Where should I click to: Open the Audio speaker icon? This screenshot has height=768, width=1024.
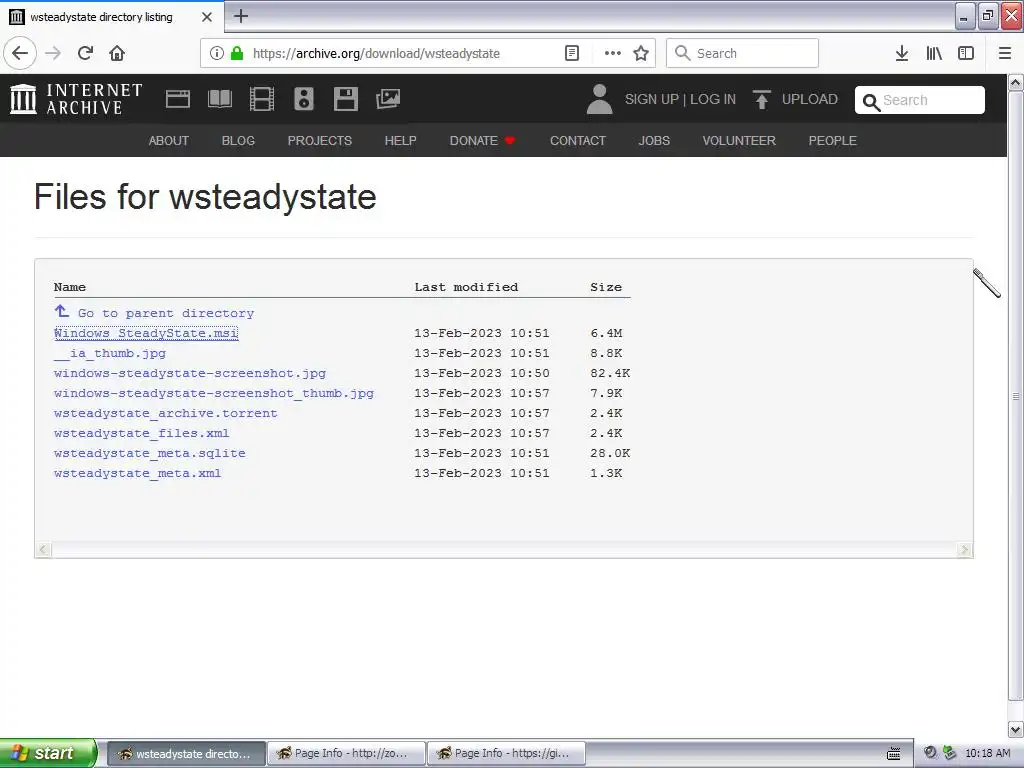[x=304, y=99]
